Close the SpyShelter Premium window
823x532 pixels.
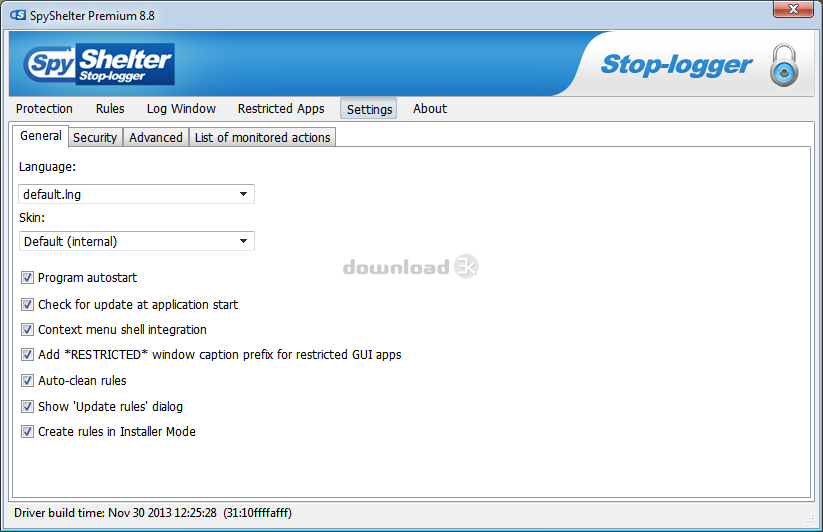tap(793, 9)
